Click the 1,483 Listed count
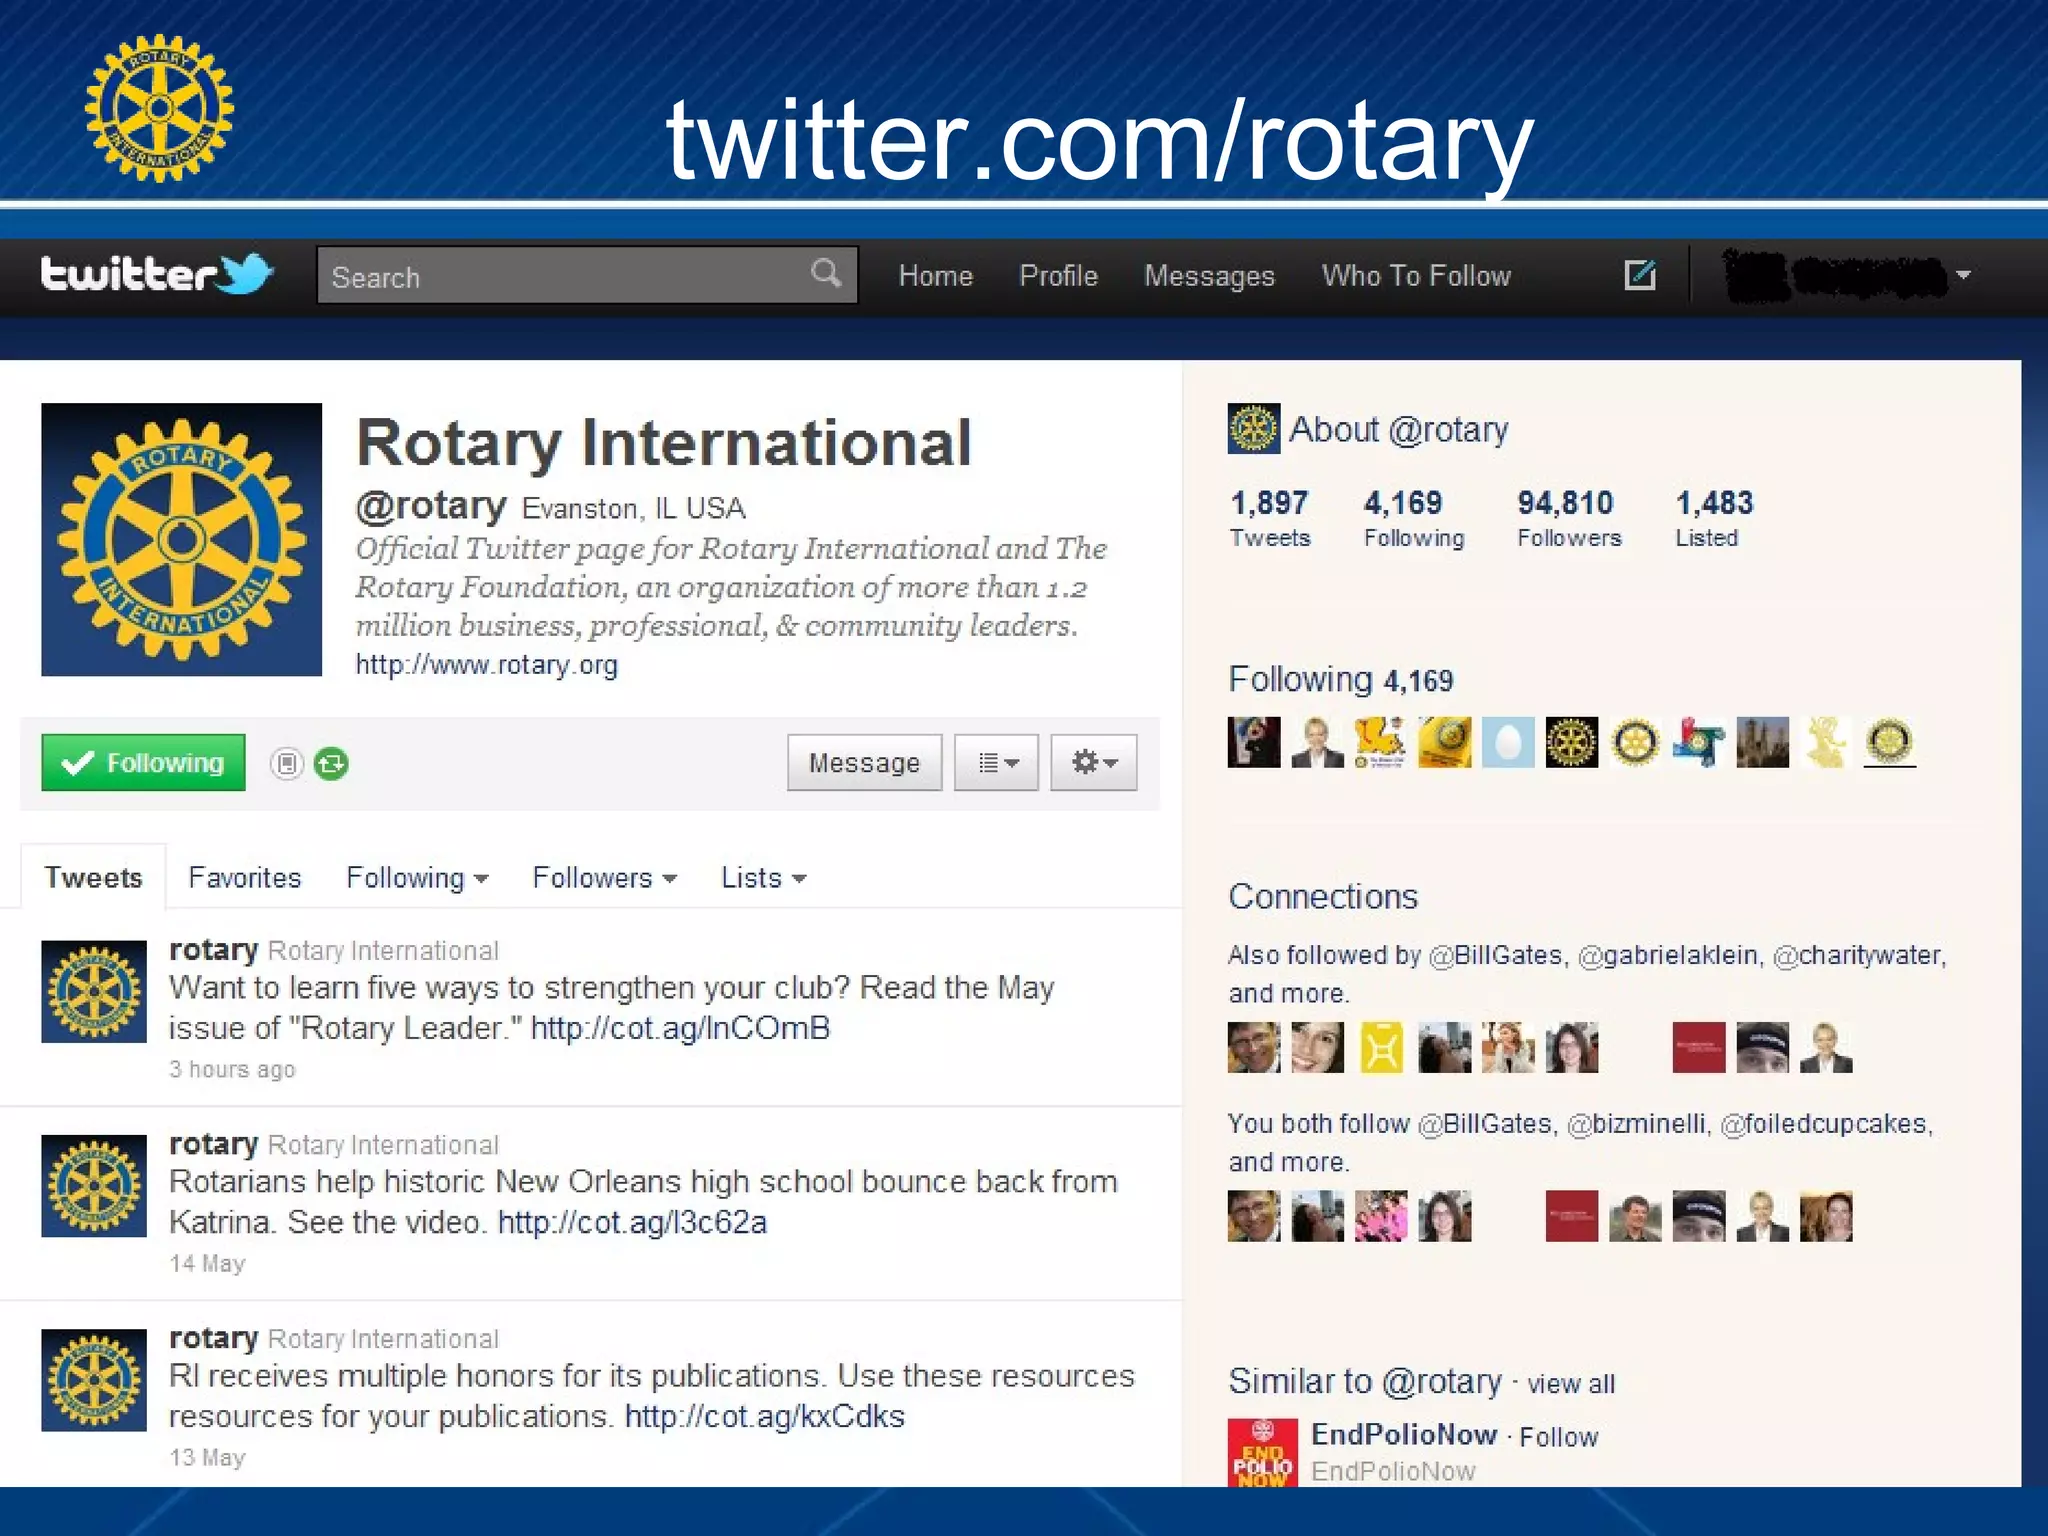 (1714, 518)
